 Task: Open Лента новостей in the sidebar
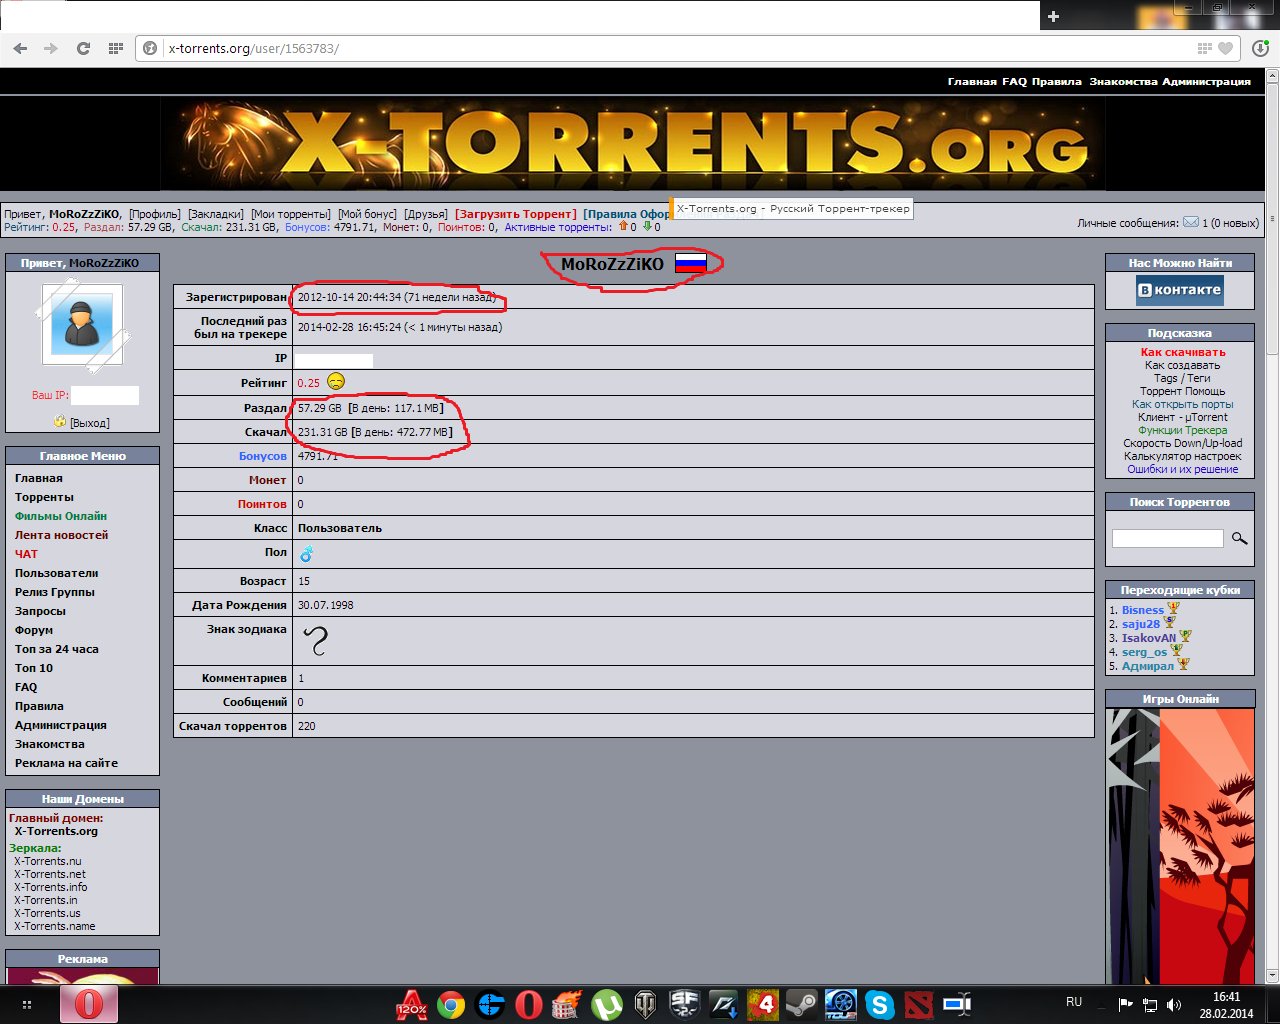point(61,535)
